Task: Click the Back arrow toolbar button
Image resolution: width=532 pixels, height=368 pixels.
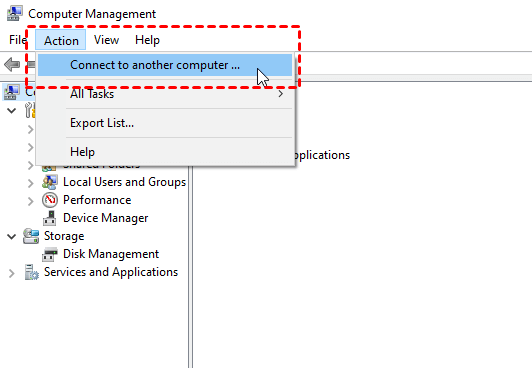Action: [x=12, y=64]
